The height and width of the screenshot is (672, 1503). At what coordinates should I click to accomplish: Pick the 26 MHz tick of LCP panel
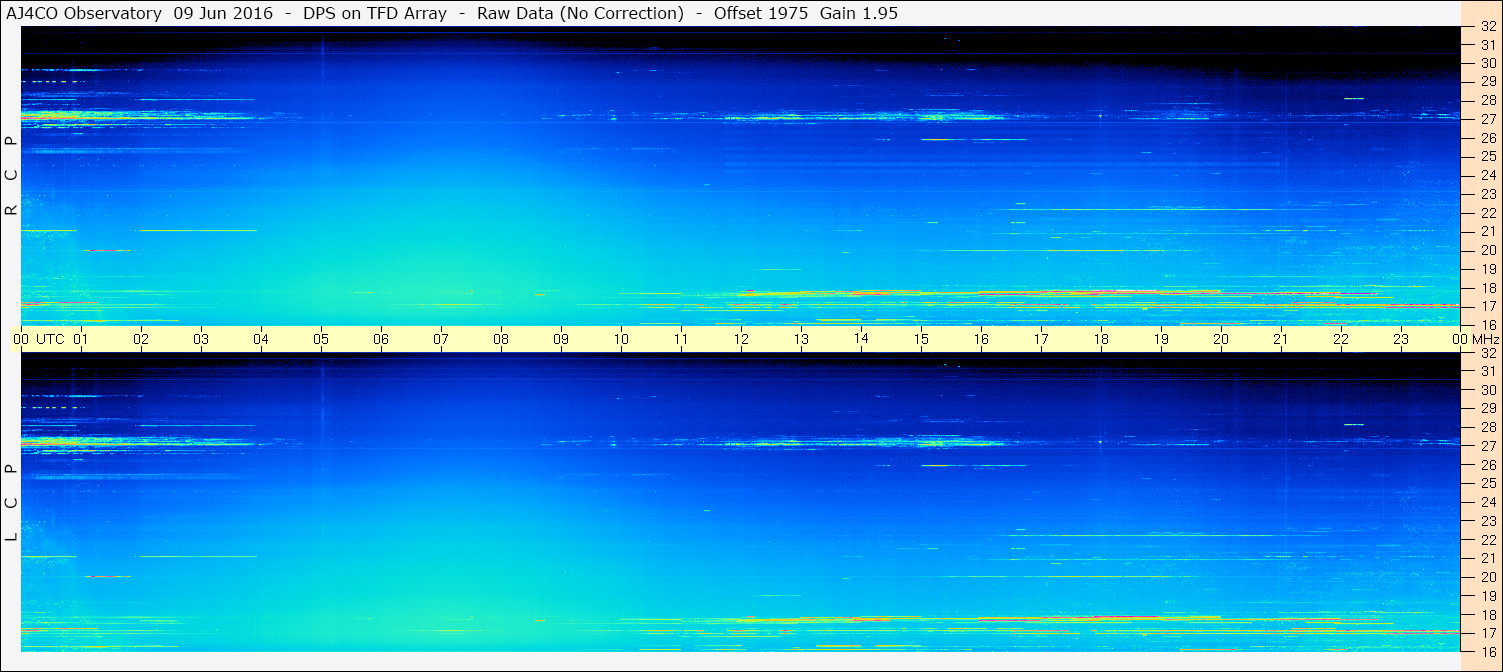click(x=1488, y=464)
